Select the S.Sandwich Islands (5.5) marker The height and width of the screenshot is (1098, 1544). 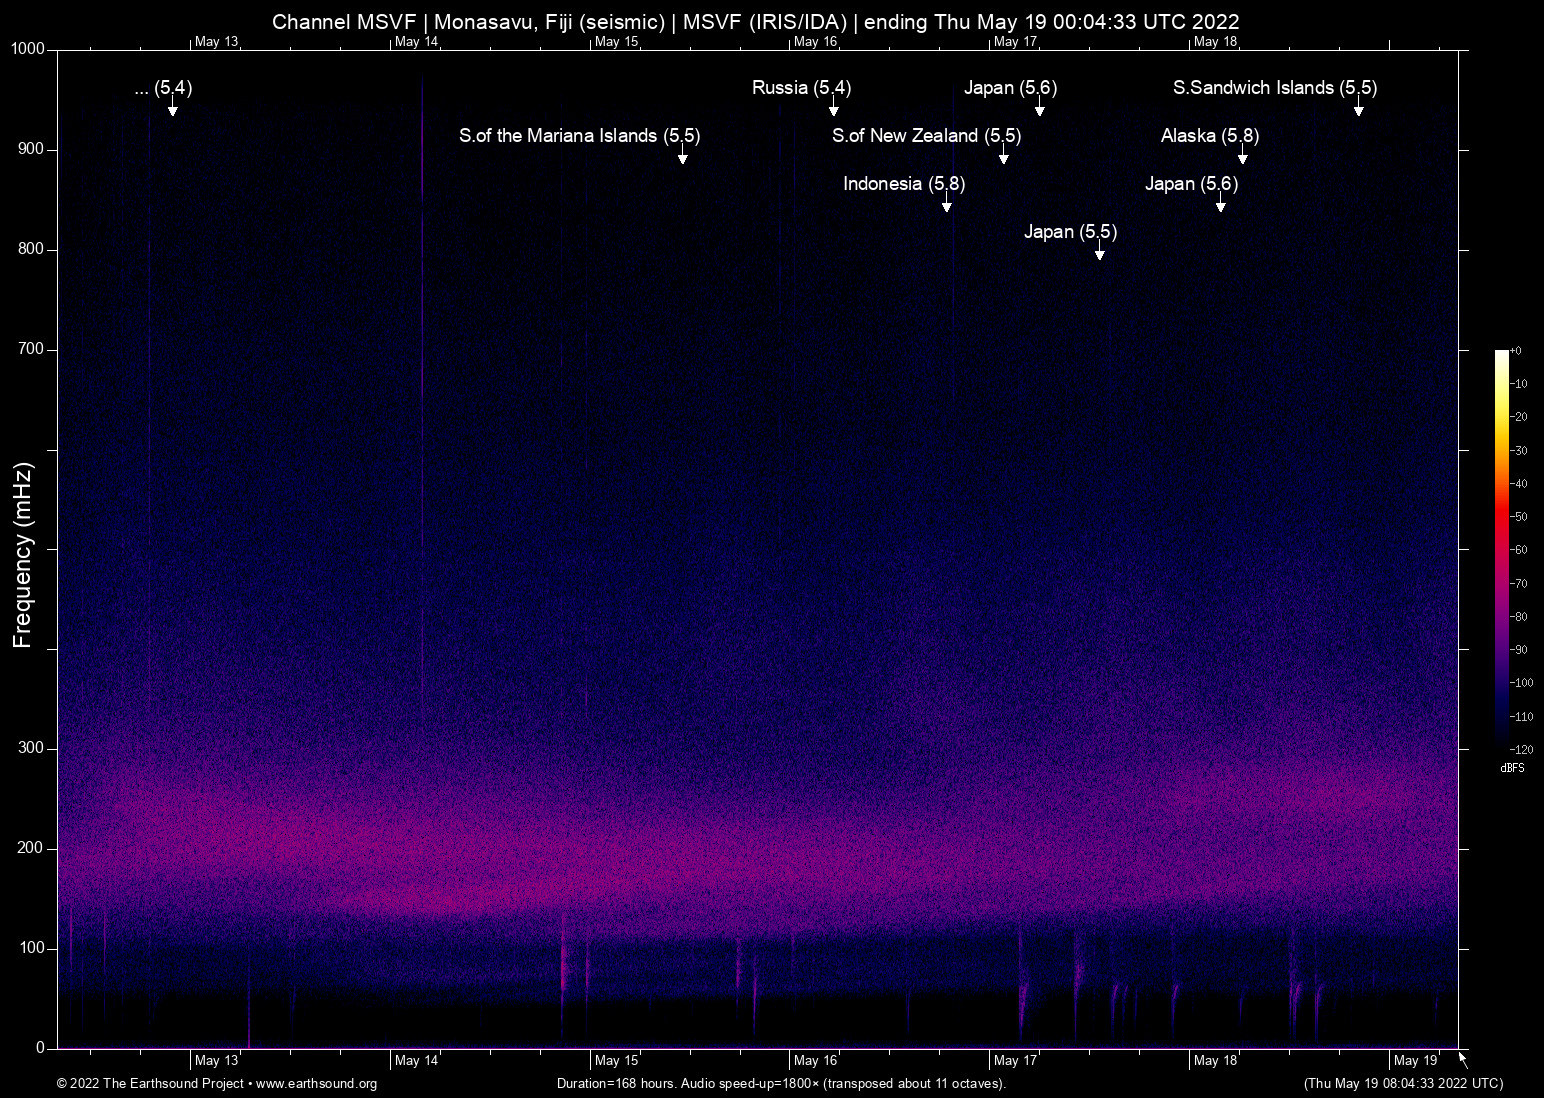tap(1274, 88)
